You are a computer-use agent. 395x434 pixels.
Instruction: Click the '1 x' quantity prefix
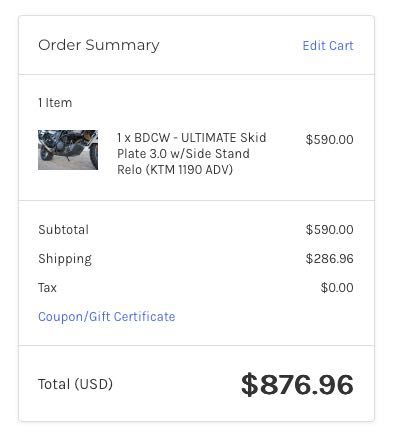tap(124, 138)
